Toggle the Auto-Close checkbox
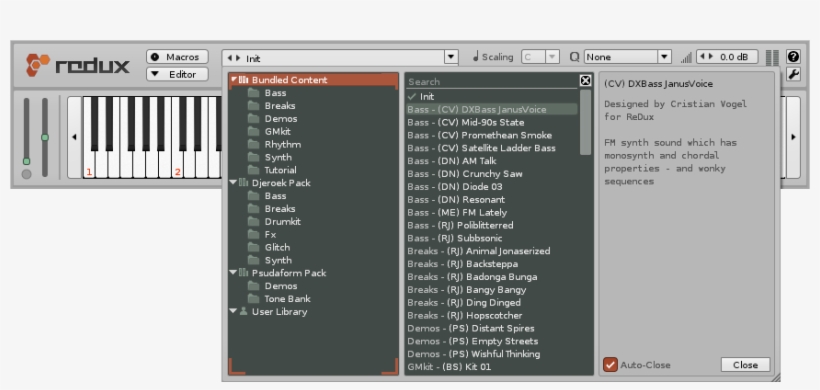Image resolution: width=820 pixels, height=390 pixels. coord(610,364)
